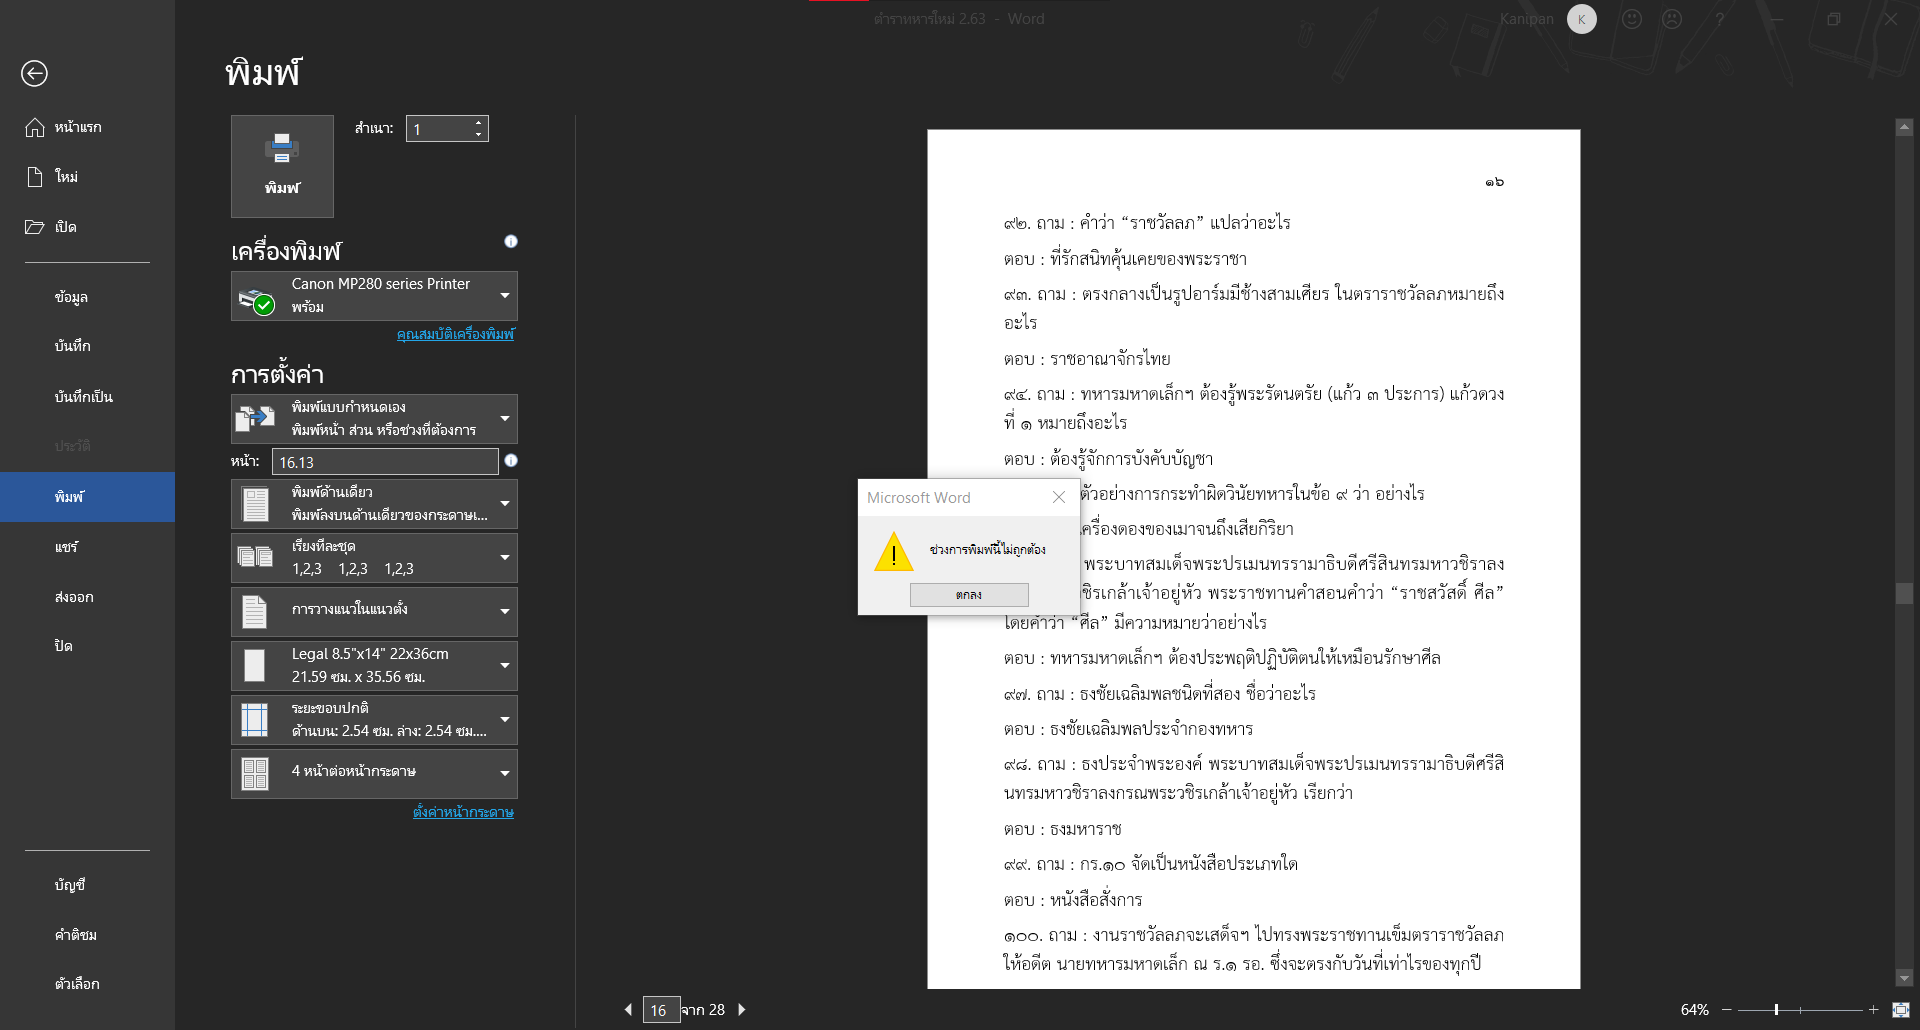Click the printer ready status icon
The width and height of the screenshot is (1920, 1030).
(257, 300)
